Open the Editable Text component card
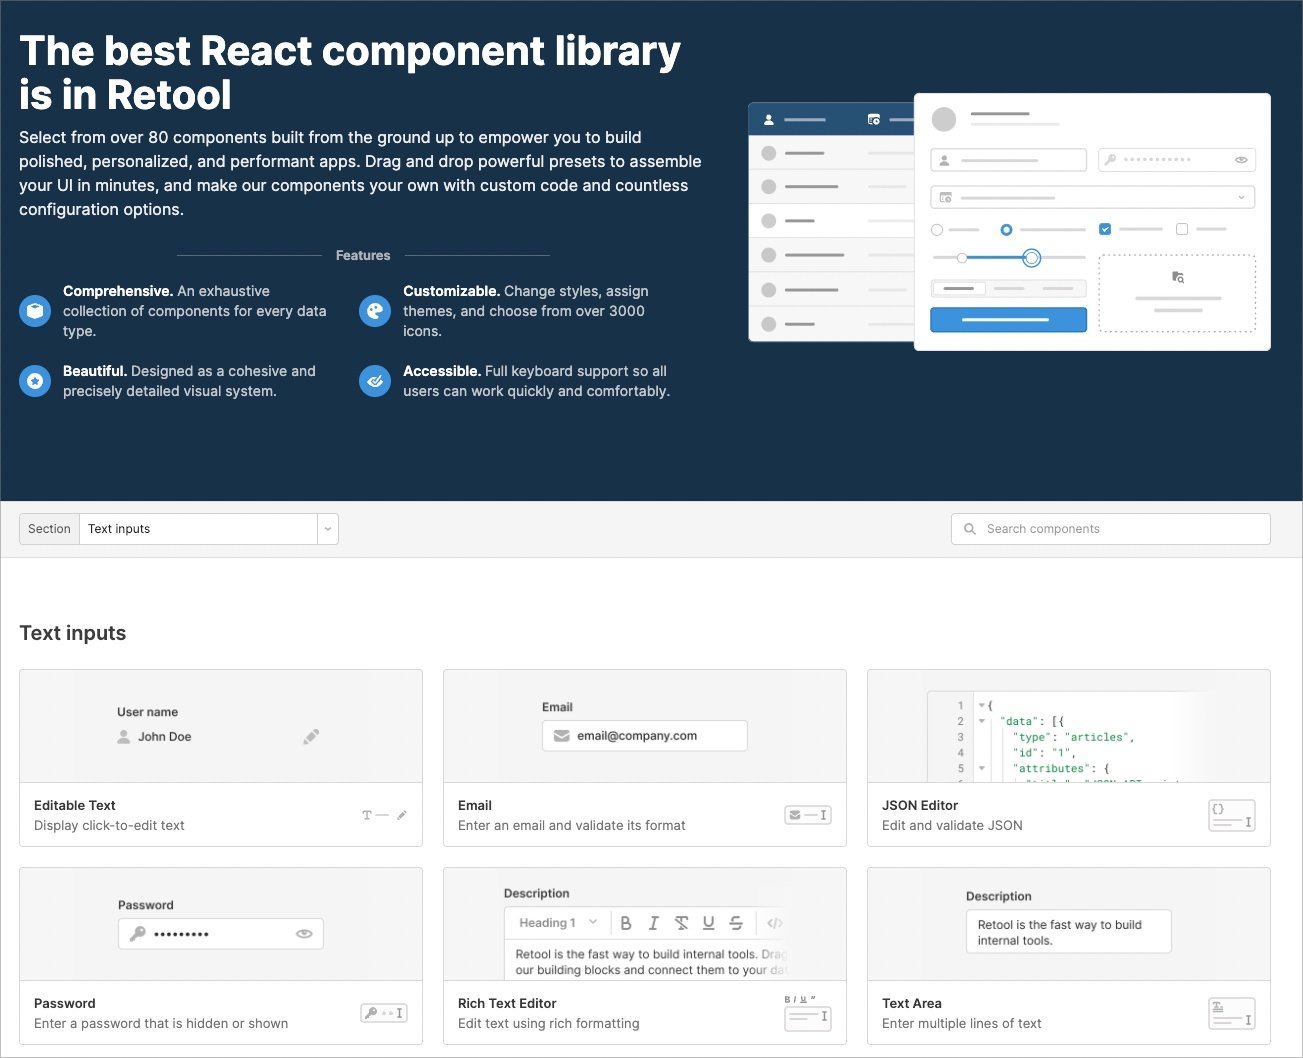 click(221, 758)
